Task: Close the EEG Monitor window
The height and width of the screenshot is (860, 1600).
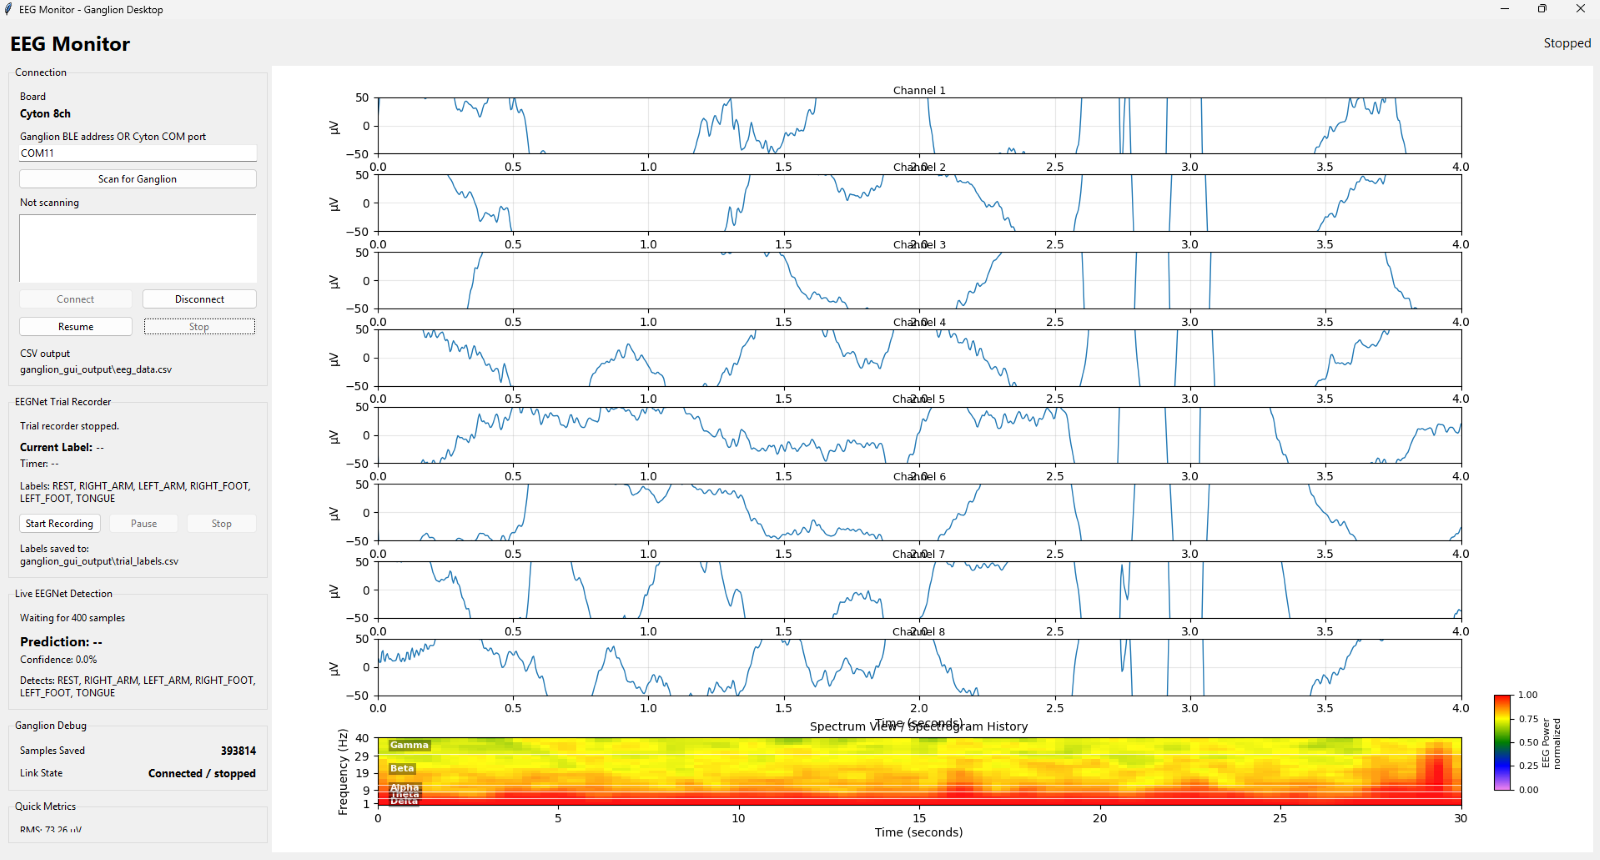Action: click(x=1580, y=9)
